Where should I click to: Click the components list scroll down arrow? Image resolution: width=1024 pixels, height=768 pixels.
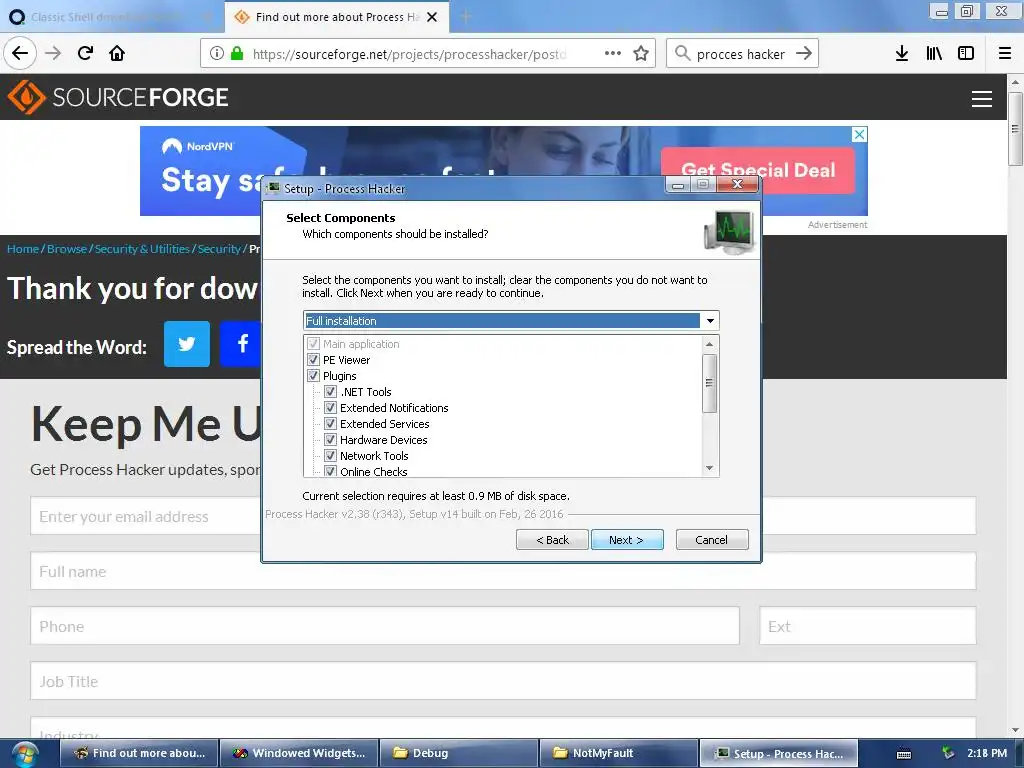pos(709,468)
